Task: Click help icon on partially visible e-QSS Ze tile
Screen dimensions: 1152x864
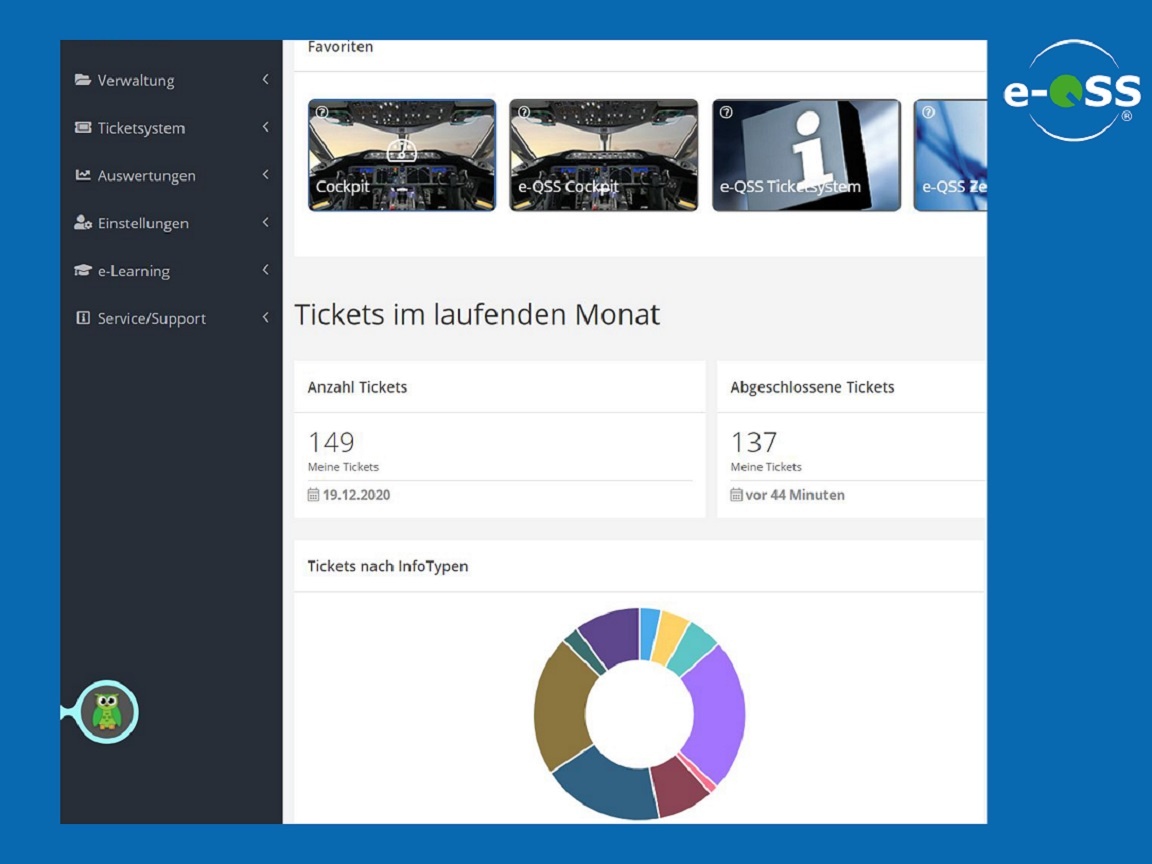Action: tap(928, 112)
